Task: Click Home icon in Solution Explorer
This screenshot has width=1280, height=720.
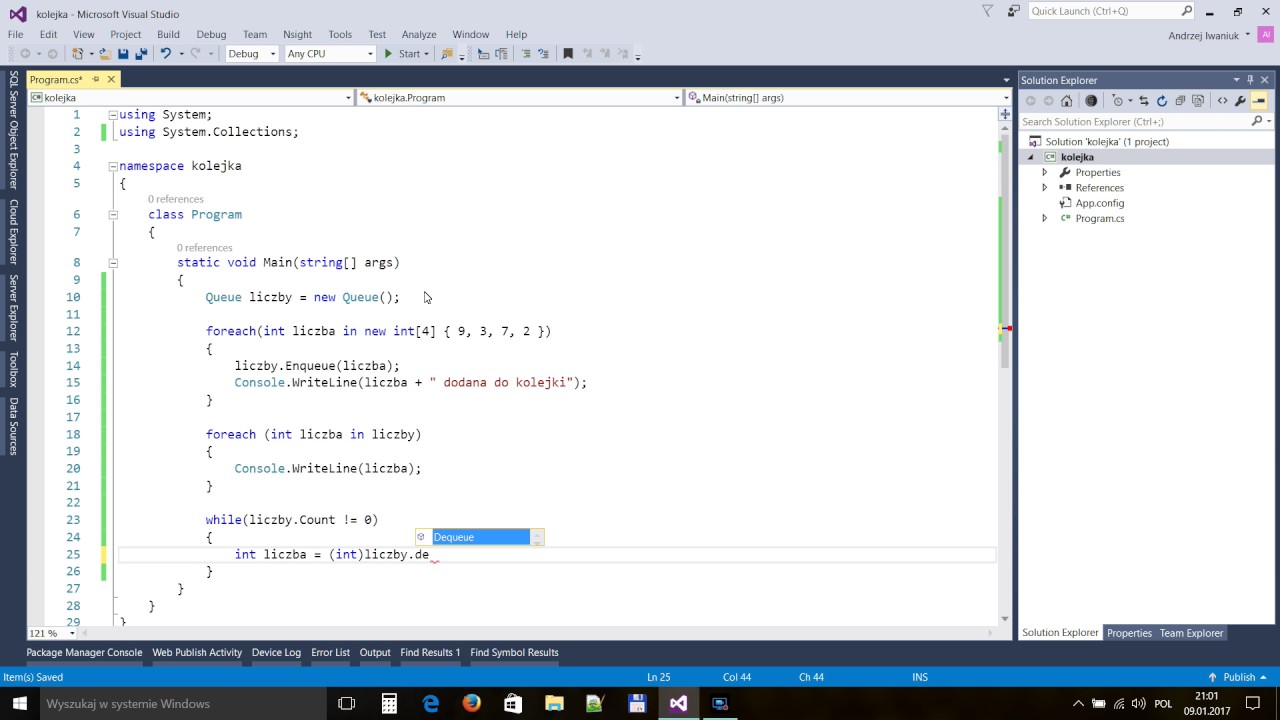Action: pos(1066,101)
